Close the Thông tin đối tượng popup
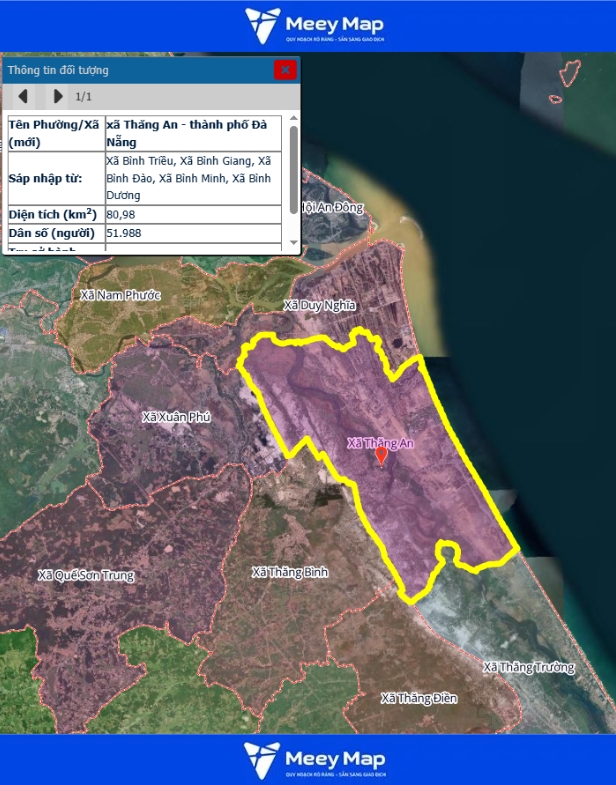This screenshot has width=616, height=785. point(285,70)
